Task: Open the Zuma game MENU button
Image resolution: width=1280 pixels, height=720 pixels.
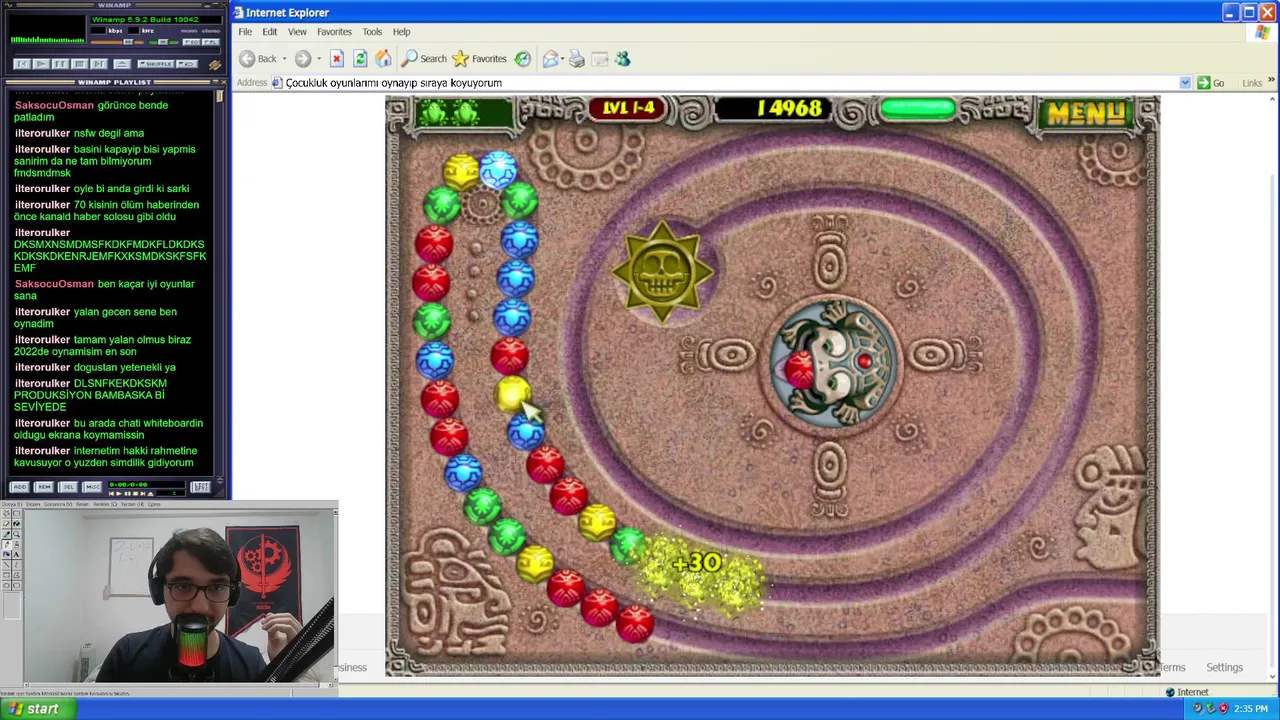Action: [1085, 113]
